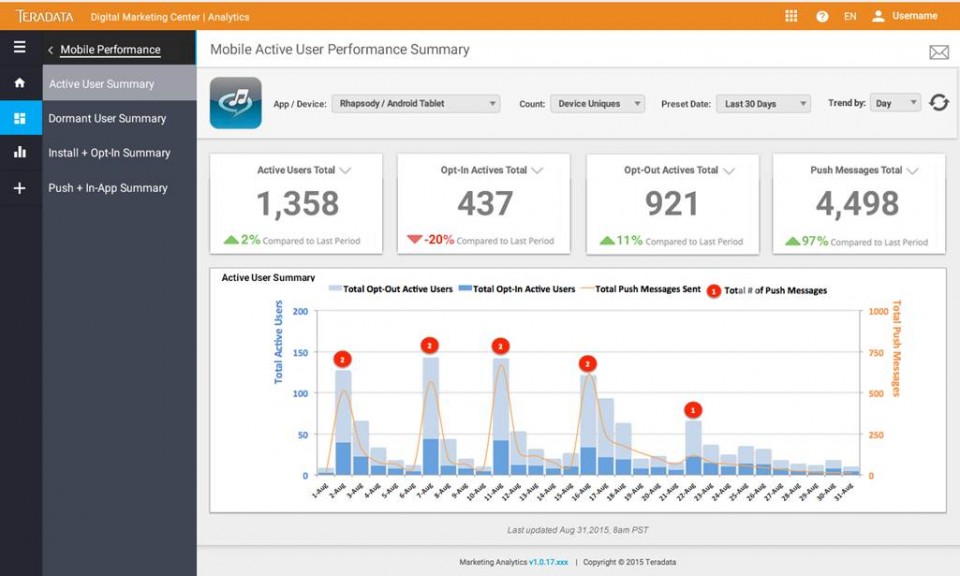The width and height of the screenshot is (960, 576).
Task: Click the refresh icon beside Trend by
Action: pyautogui.click(x=939, y=102)
